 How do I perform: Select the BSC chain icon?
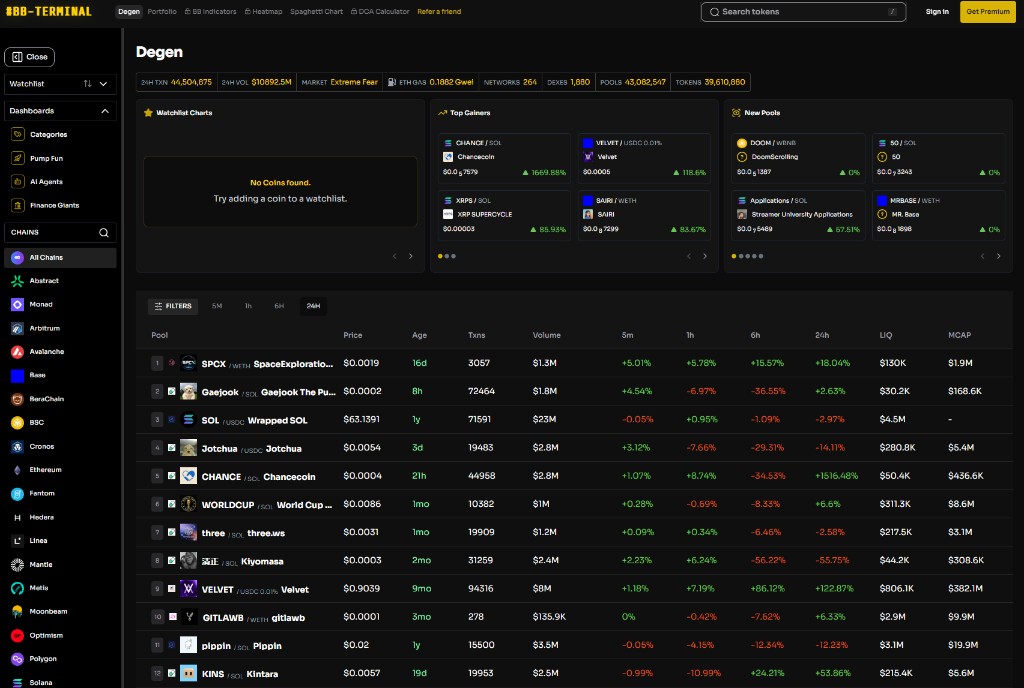click(18, 422)
